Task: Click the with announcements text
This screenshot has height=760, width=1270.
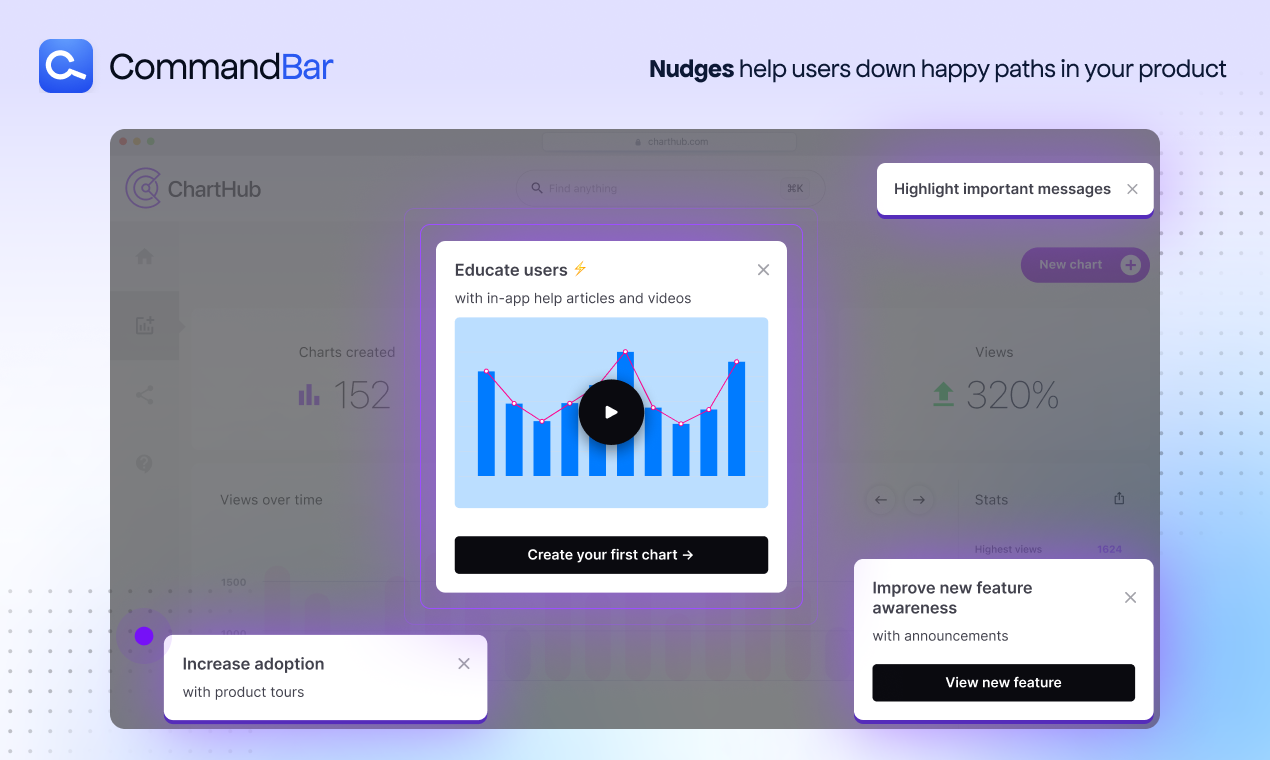Action: pyautogui.click(x=940, y=636)
